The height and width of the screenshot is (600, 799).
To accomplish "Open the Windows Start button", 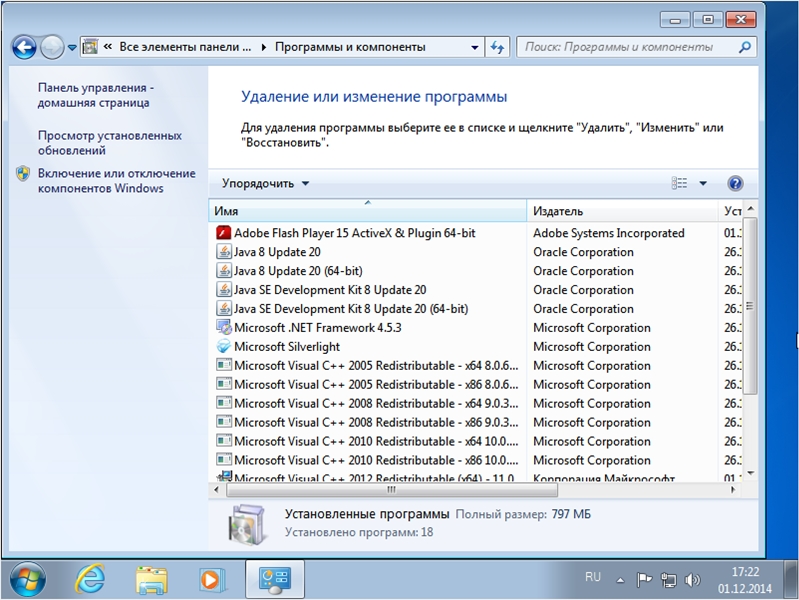I will pyautogui.click(x=26, y=580).
